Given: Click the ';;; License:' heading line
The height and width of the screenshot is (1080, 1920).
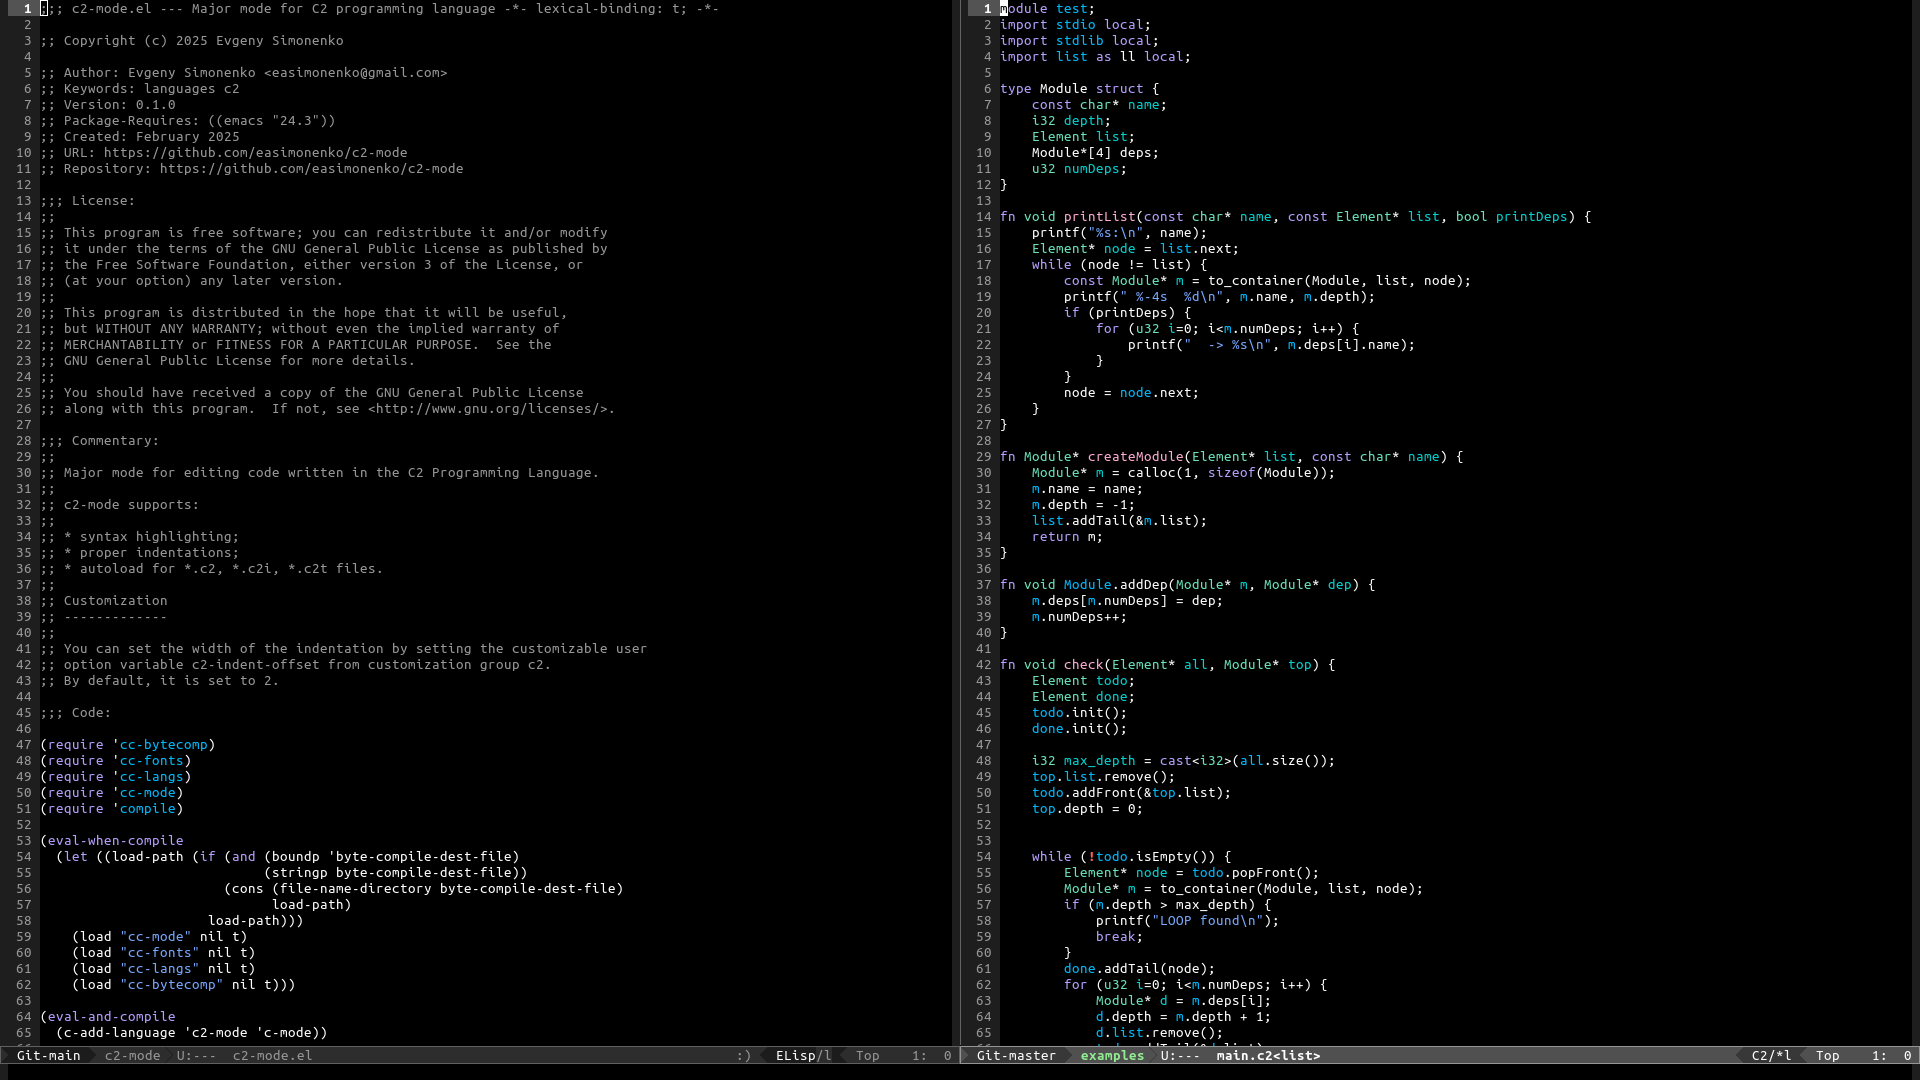Looking at the screenshot, I should pos(88,201).
